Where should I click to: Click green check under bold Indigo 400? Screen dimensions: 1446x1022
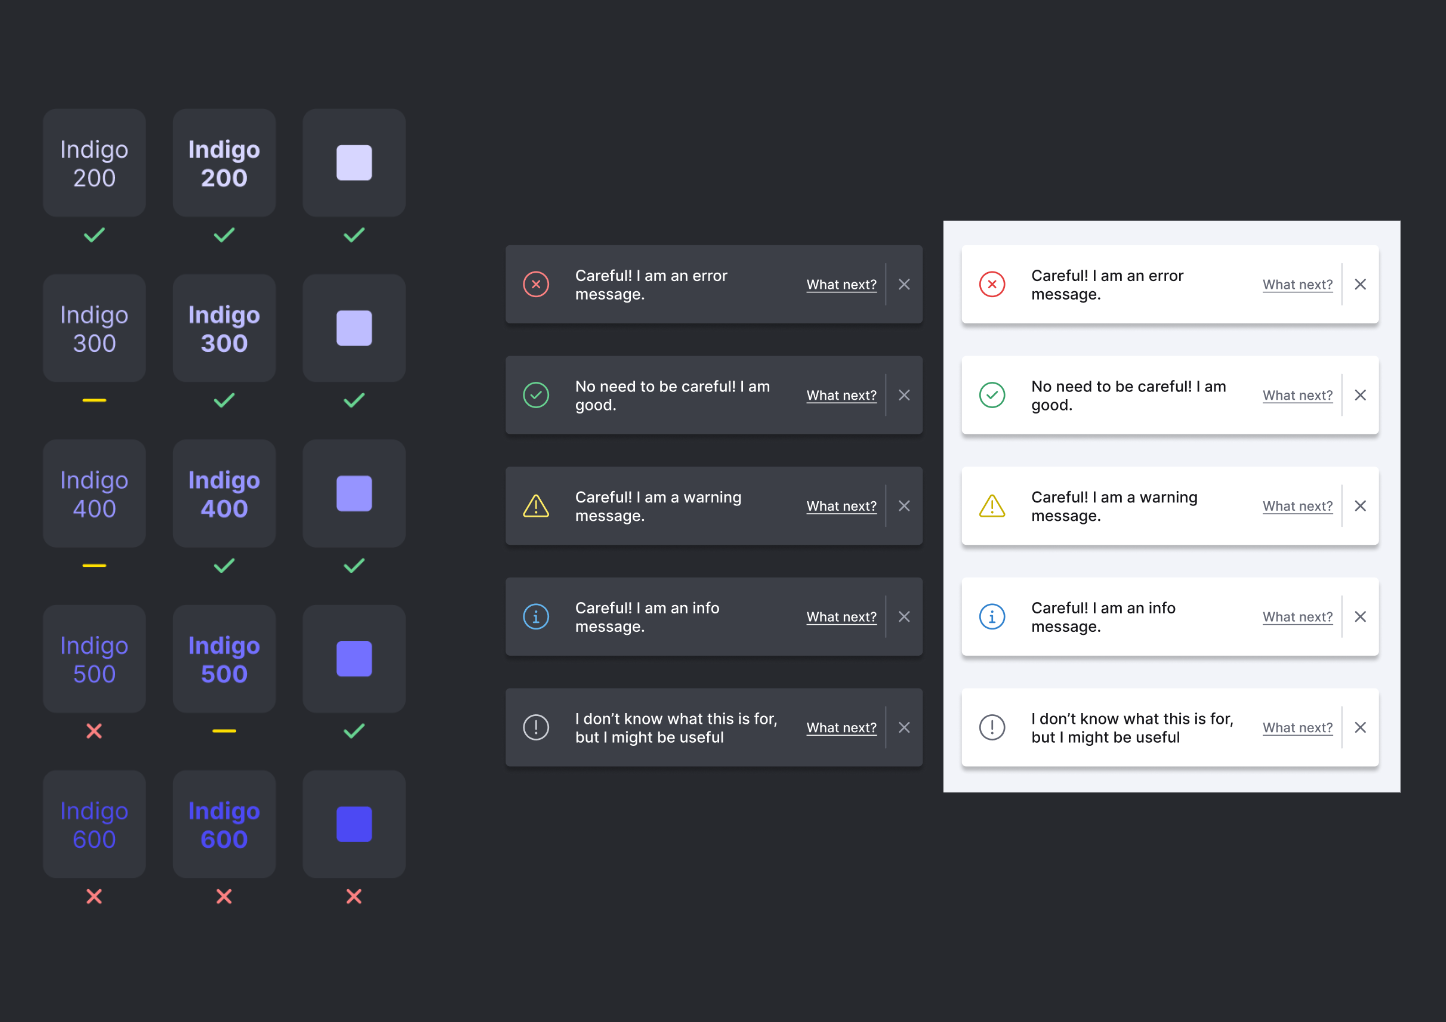click(x=224, y=566)
